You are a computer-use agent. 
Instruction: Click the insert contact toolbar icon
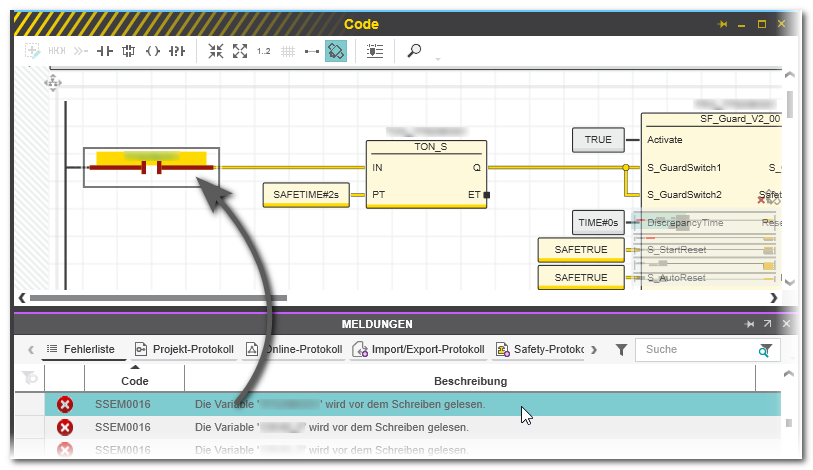pyautogui.click(x=105, y=51)
